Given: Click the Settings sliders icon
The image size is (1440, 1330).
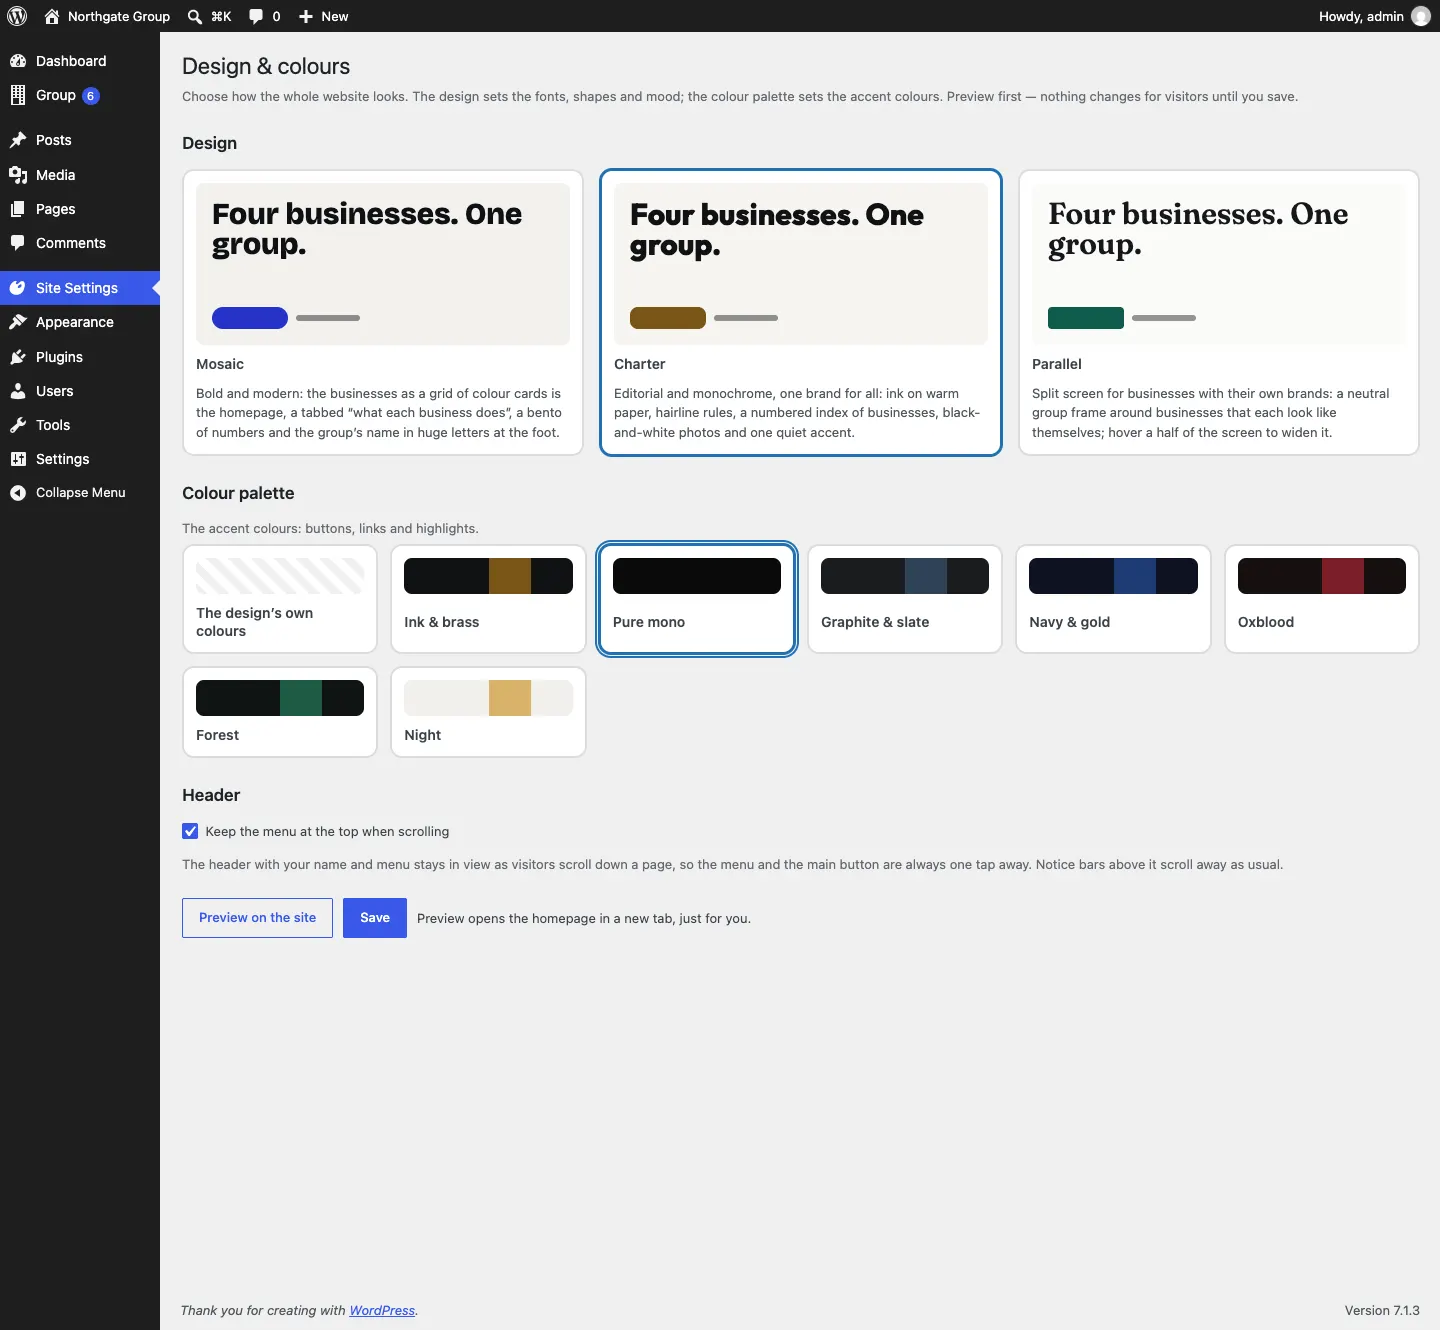Looking at the screenshot, I should click(x=18, y=459).
